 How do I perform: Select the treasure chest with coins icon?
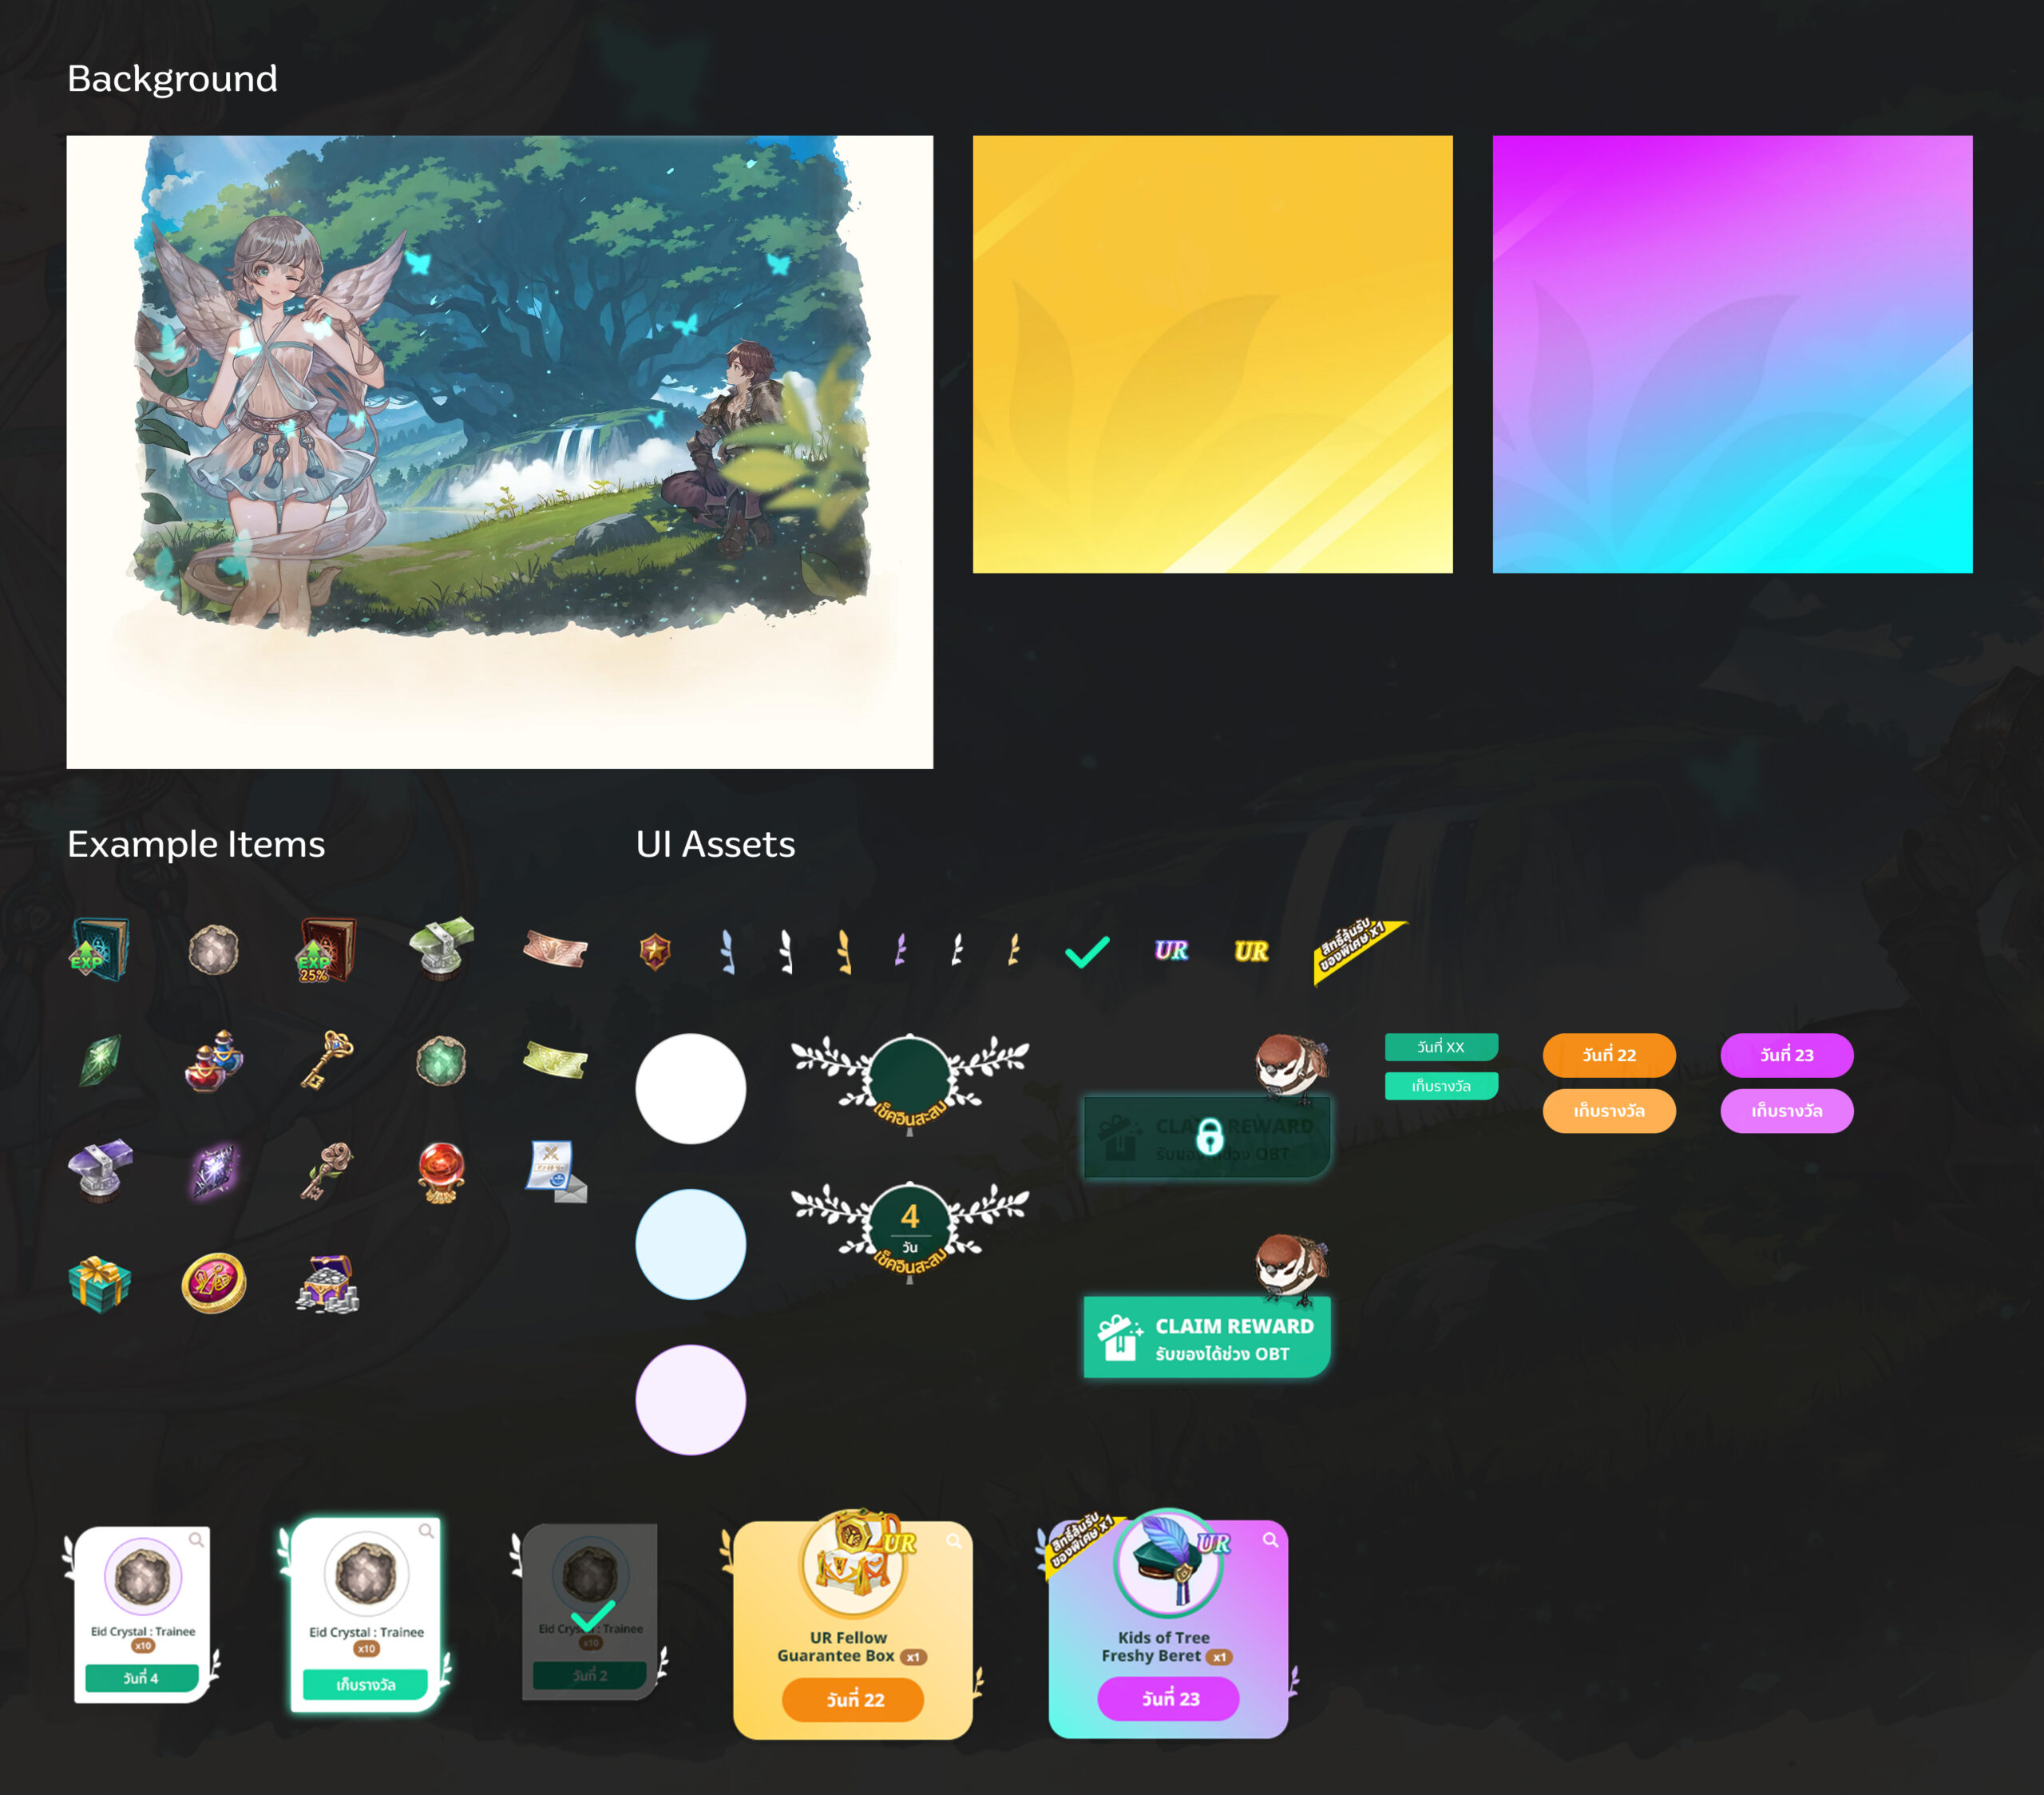pyautogui.click(x=327, y=1283)
